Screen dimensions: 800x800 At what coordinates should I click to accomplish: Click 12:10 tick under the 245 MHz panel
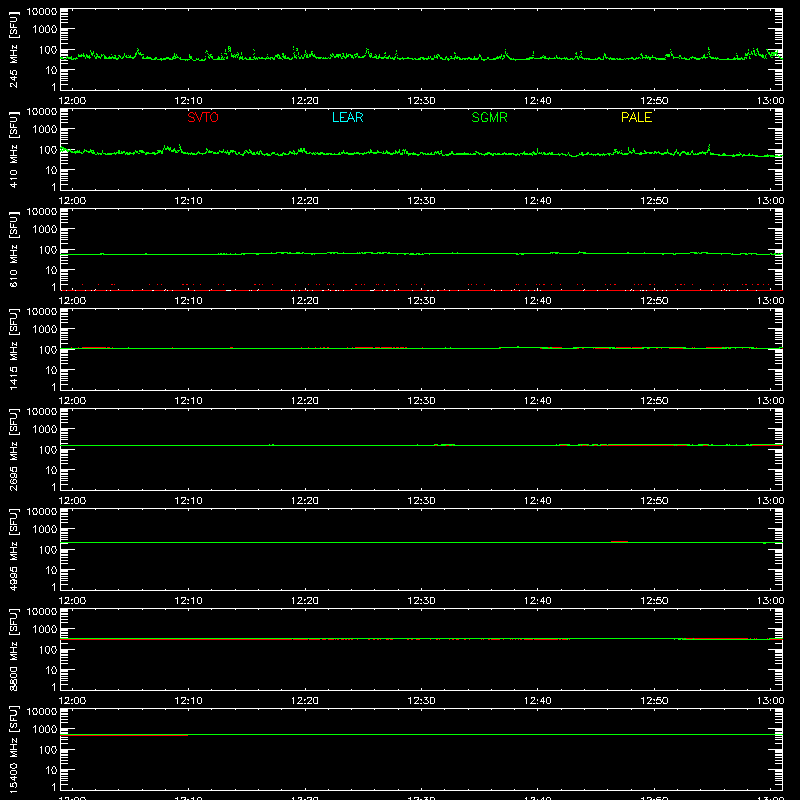point(188,101)
